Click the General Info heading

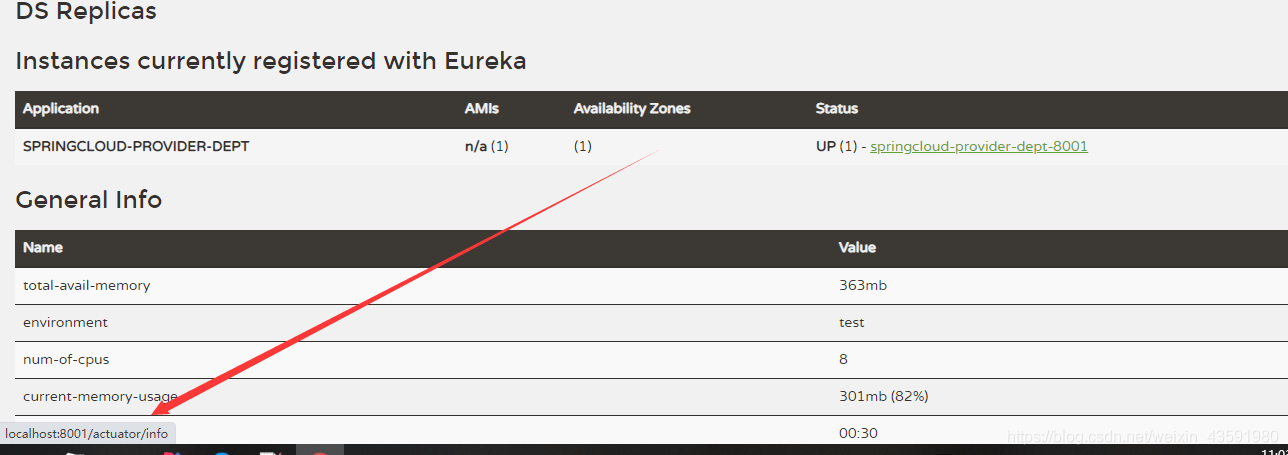pyautogui.click(x=88, y=199)
